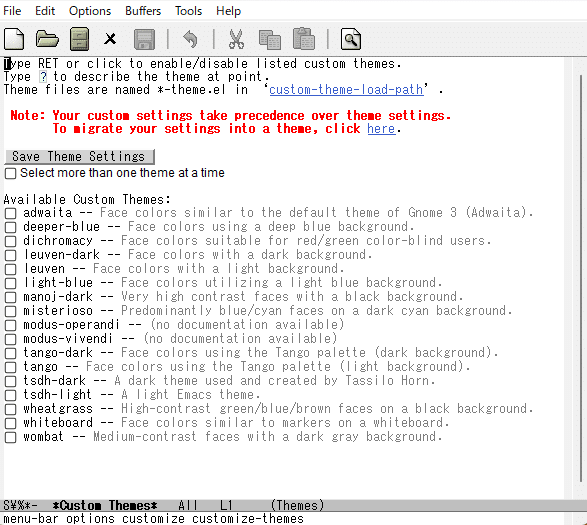Click the Undo arrow icon

[190, 39]
